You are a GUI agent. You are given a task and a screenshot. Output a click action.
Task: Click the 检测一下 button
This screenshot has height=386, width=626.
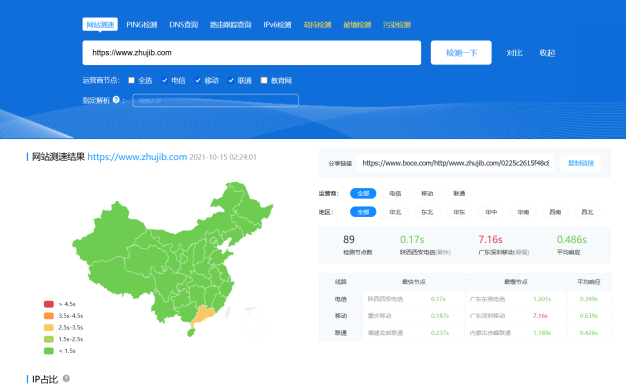(461, 53)
